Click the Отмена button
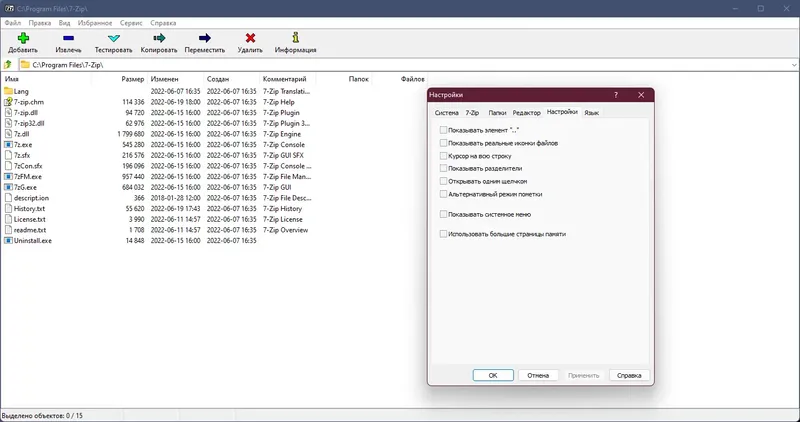Image resolution: width=800 pixels, height=422 pixels. coord(538,375)
